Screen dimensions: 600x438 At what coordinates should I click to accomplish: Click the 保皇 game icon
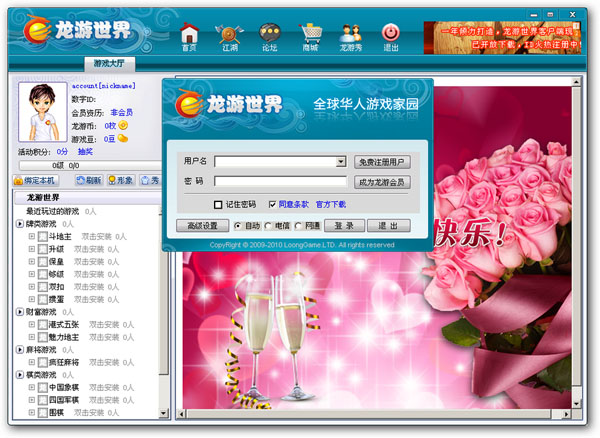coord(43,262)
